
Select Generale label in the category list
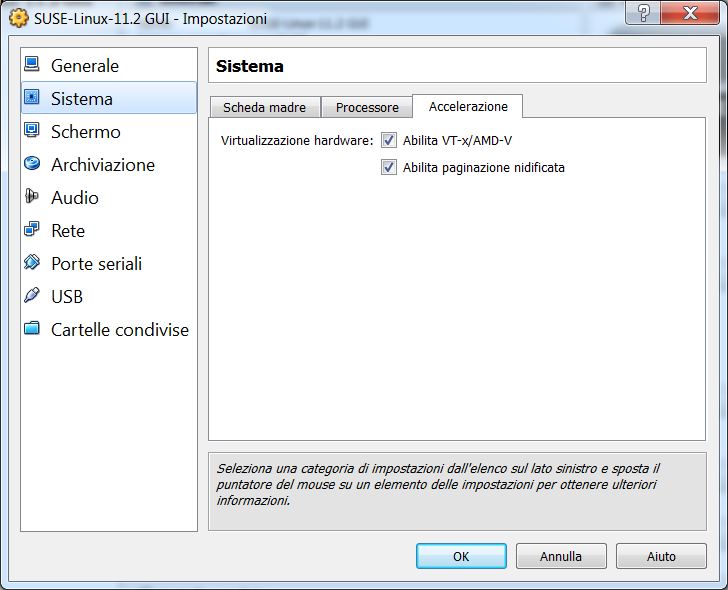click(85, 66)
